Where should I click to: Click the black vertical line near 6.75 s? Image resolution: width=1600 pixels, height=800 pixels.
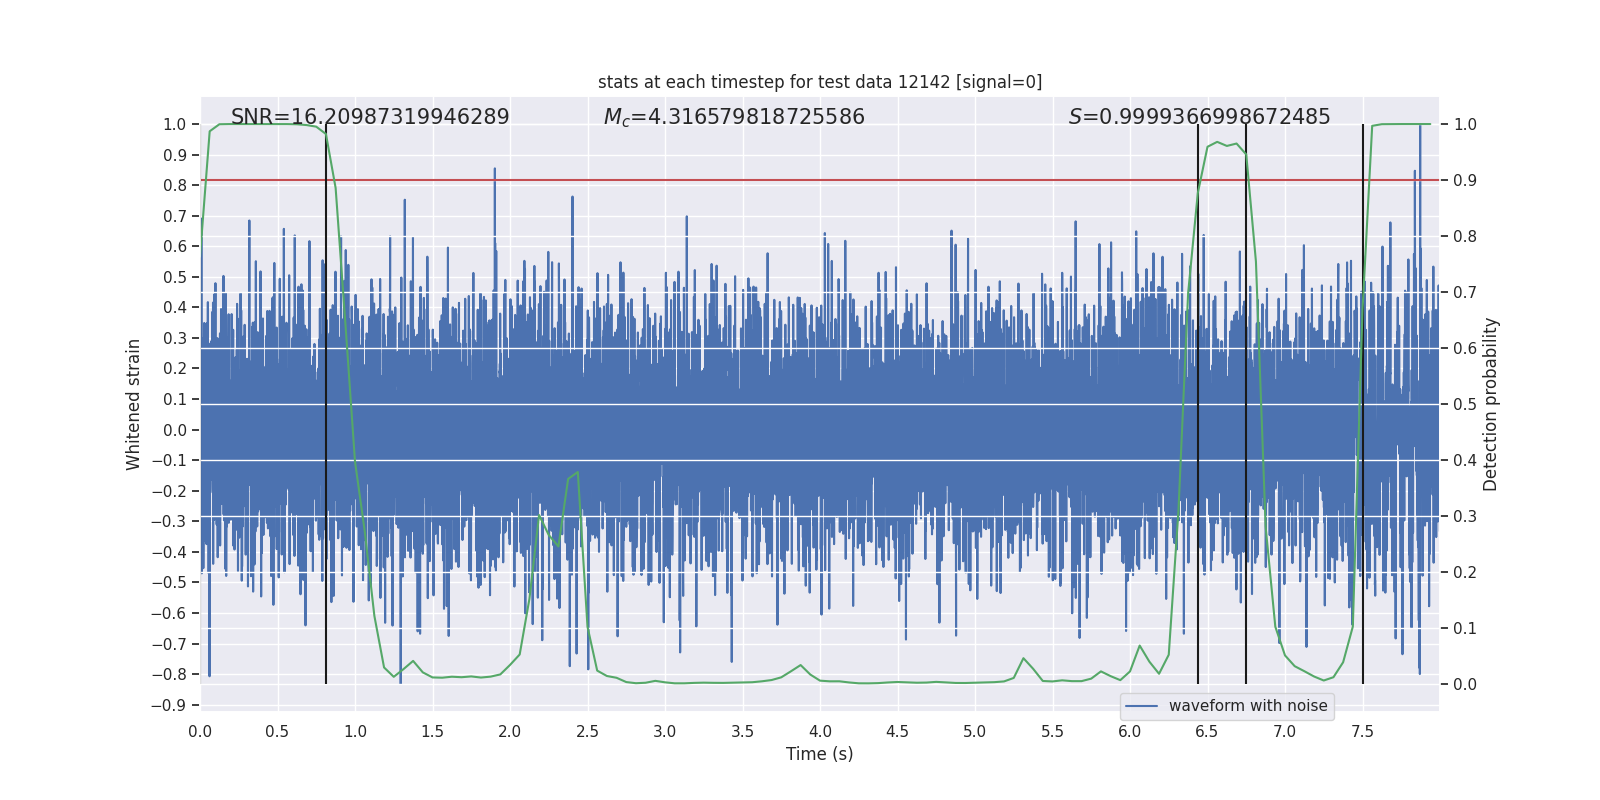pos(1246,400)
